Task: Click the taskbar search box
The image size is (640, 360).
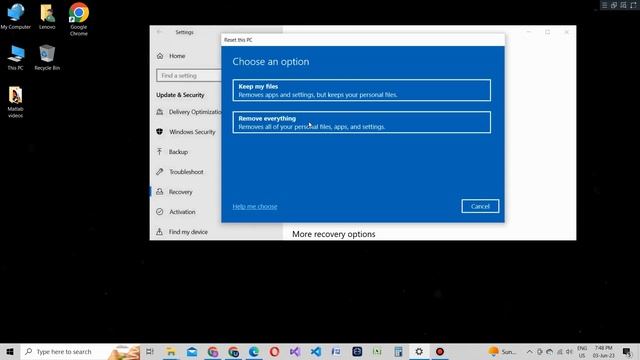Action: [80, 351]
